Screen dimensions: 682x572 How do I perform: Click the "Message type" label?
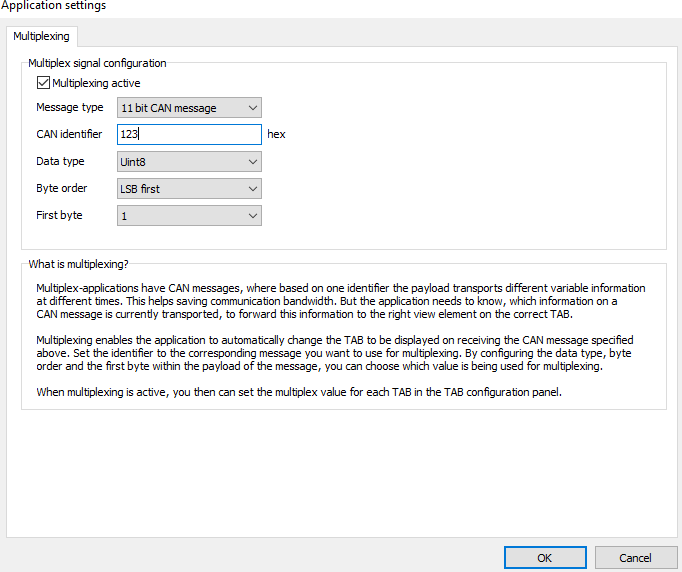(x=69, y=108)
